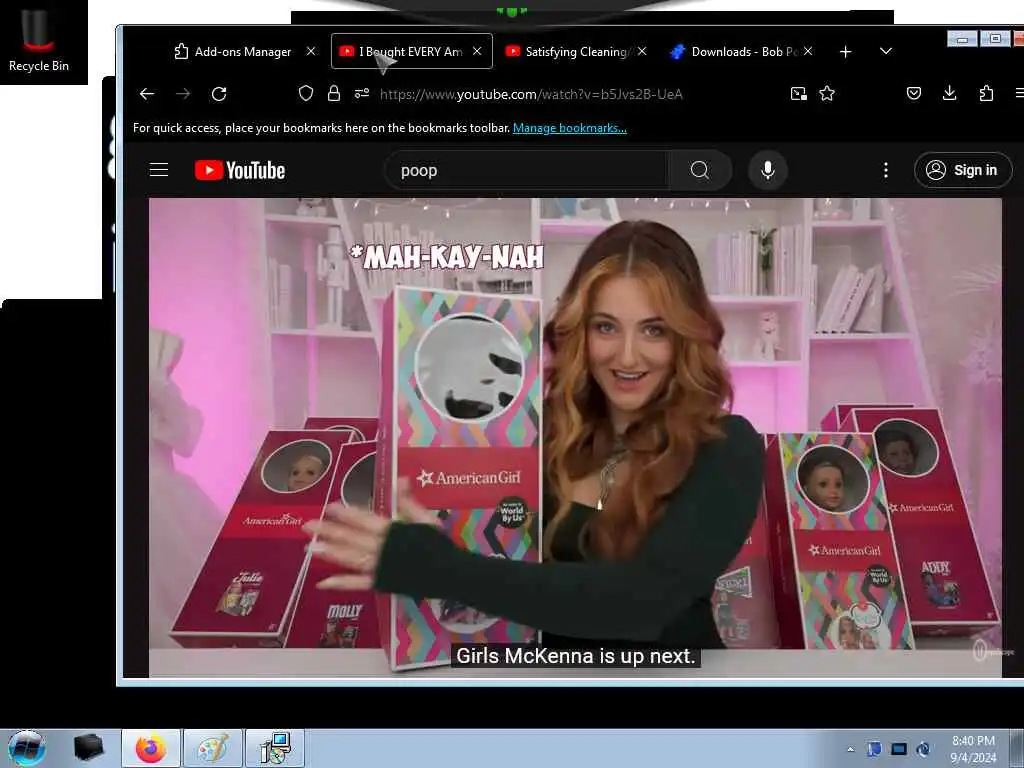Image resolution: width=1024 pixels, height=768 pixels.
Task: Maximize the Firefox window
Action: click(995, 39)
